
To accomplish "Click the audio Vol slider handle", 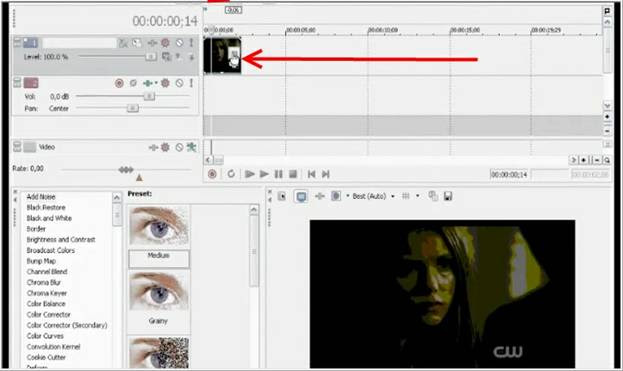I will (x=149, y=96).
